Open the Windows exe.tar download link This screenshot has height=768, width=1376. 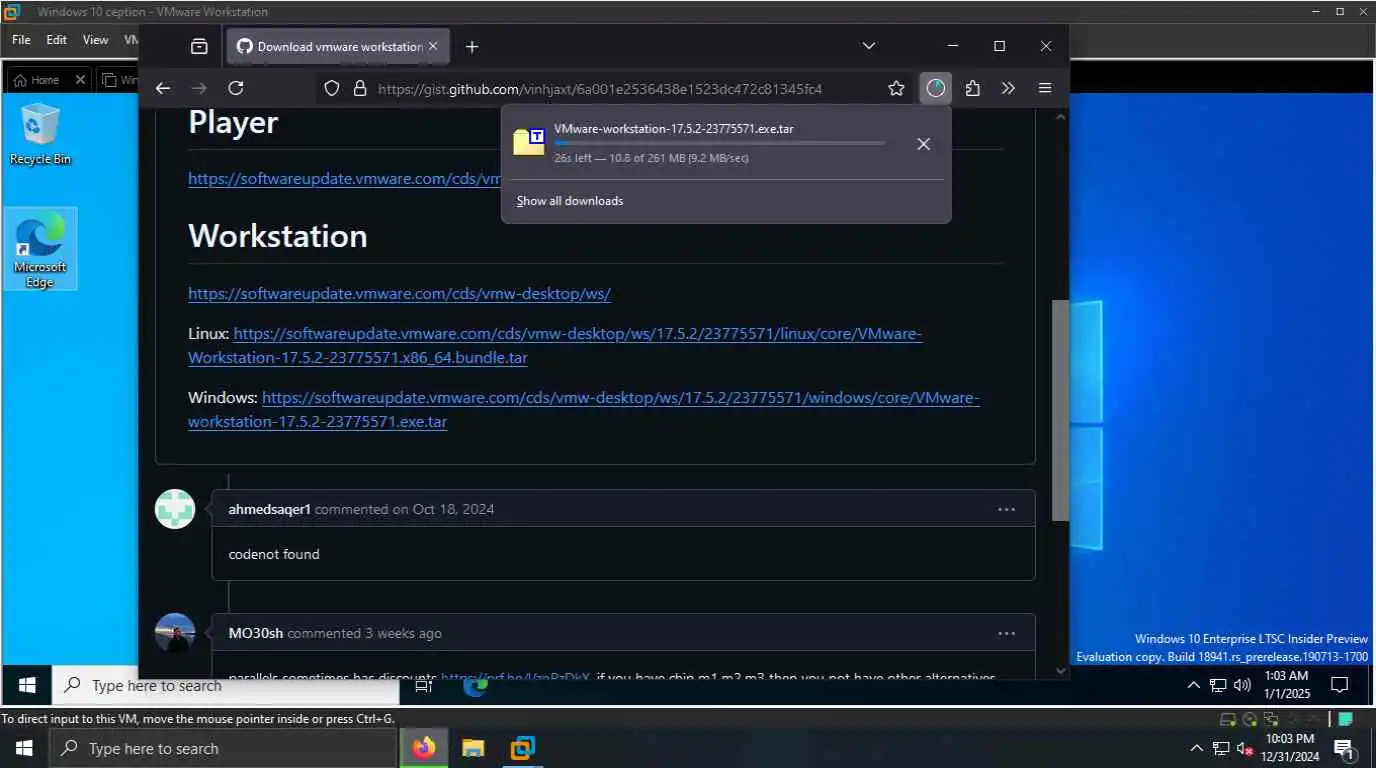(x=584, y=410)
